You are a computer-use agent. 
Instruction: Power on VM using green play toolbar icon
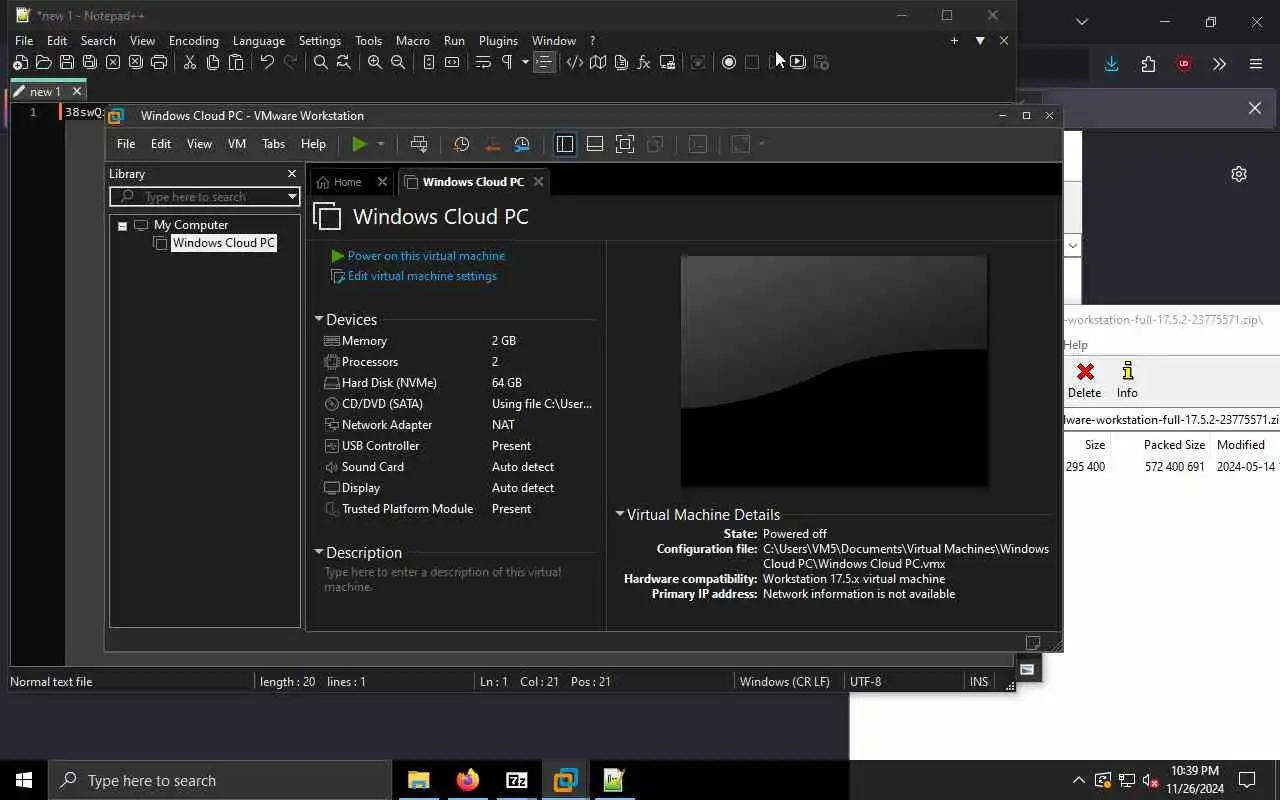coord(359,144)
